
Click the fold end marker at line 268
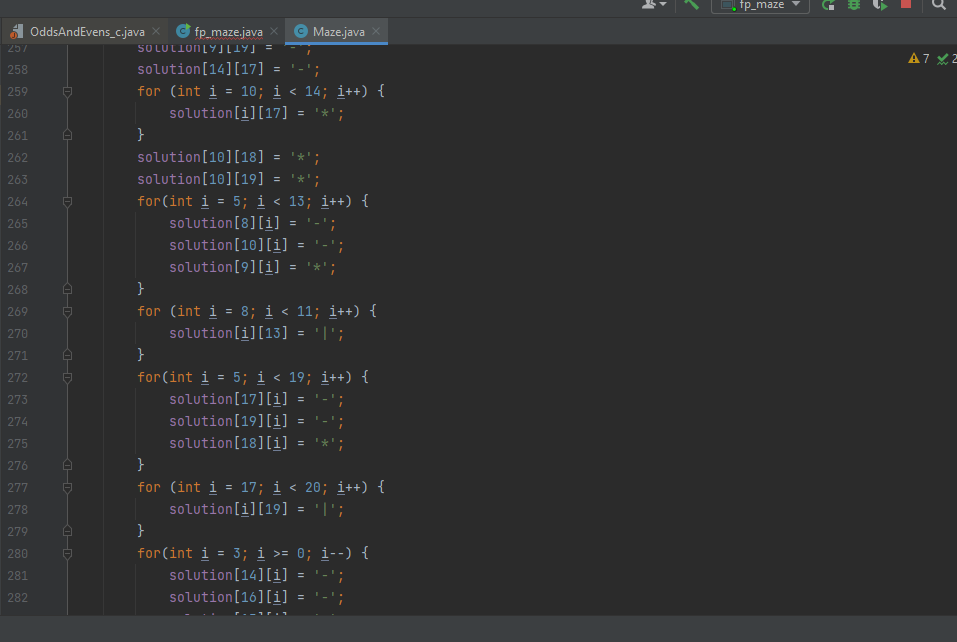[67, 289]
